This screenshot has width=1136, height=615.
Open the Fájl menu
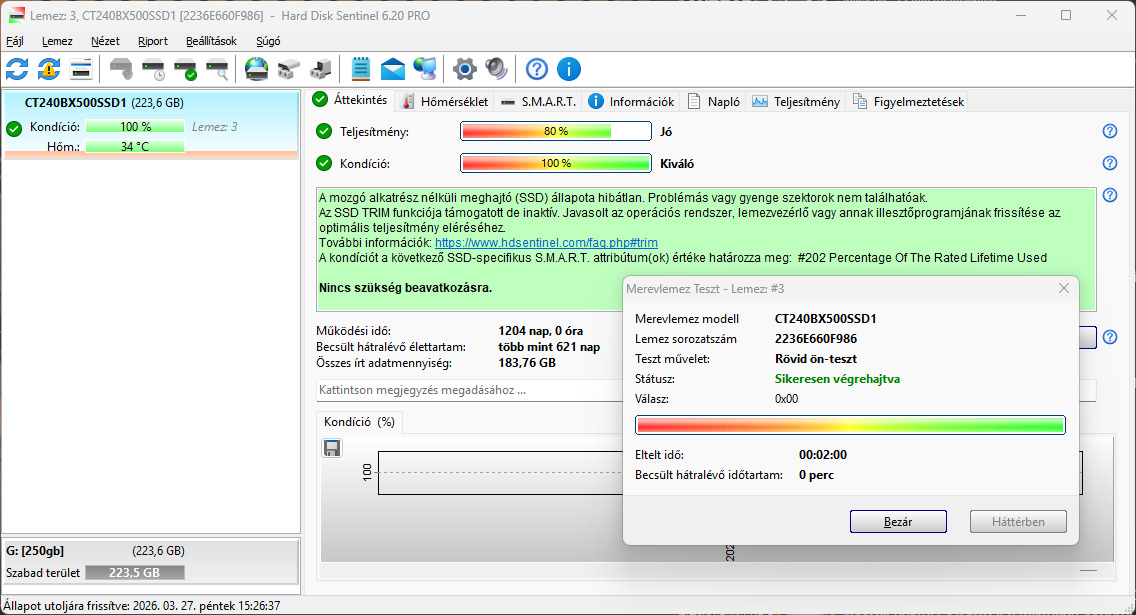[x=14, y=41]
